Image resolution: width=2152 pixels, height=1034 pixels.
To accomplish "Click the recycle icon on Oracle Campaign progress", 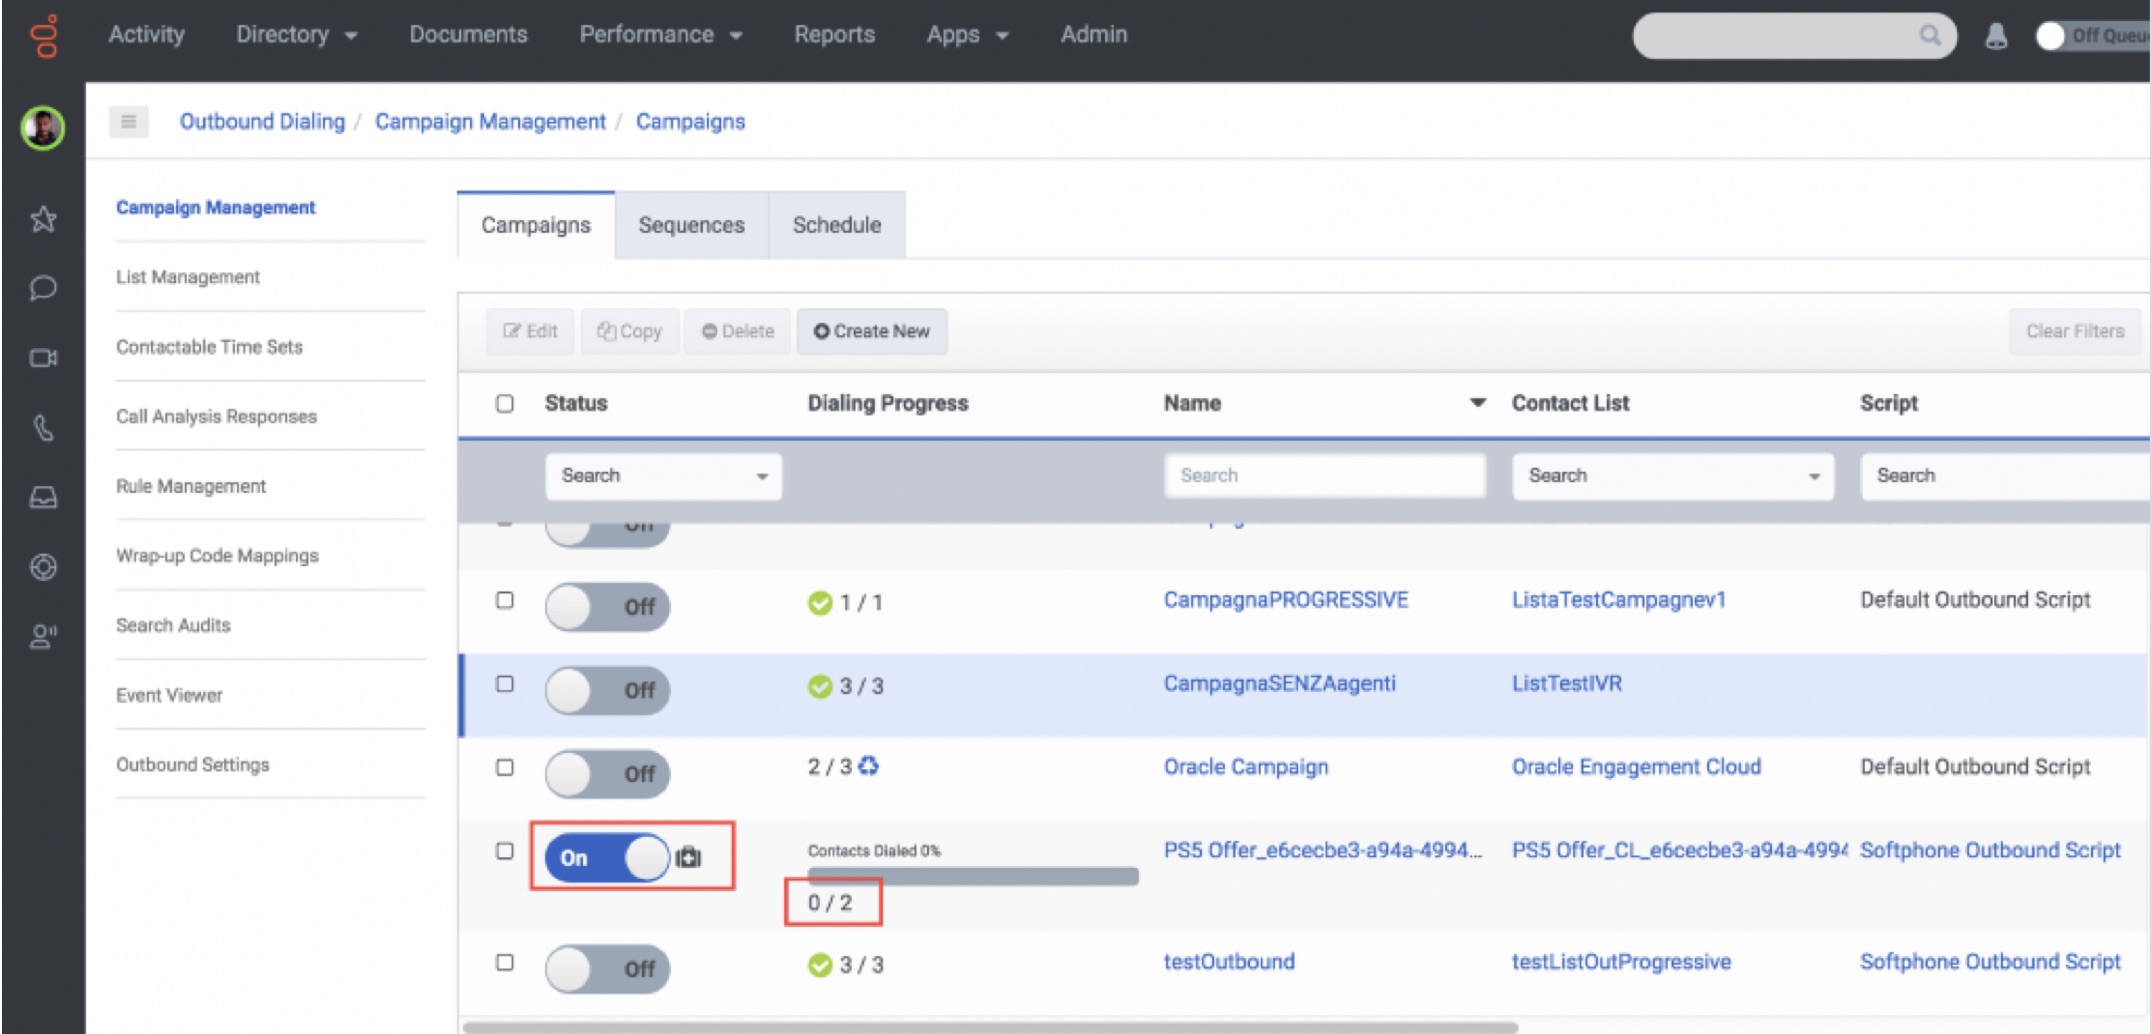I will [868, 766].
